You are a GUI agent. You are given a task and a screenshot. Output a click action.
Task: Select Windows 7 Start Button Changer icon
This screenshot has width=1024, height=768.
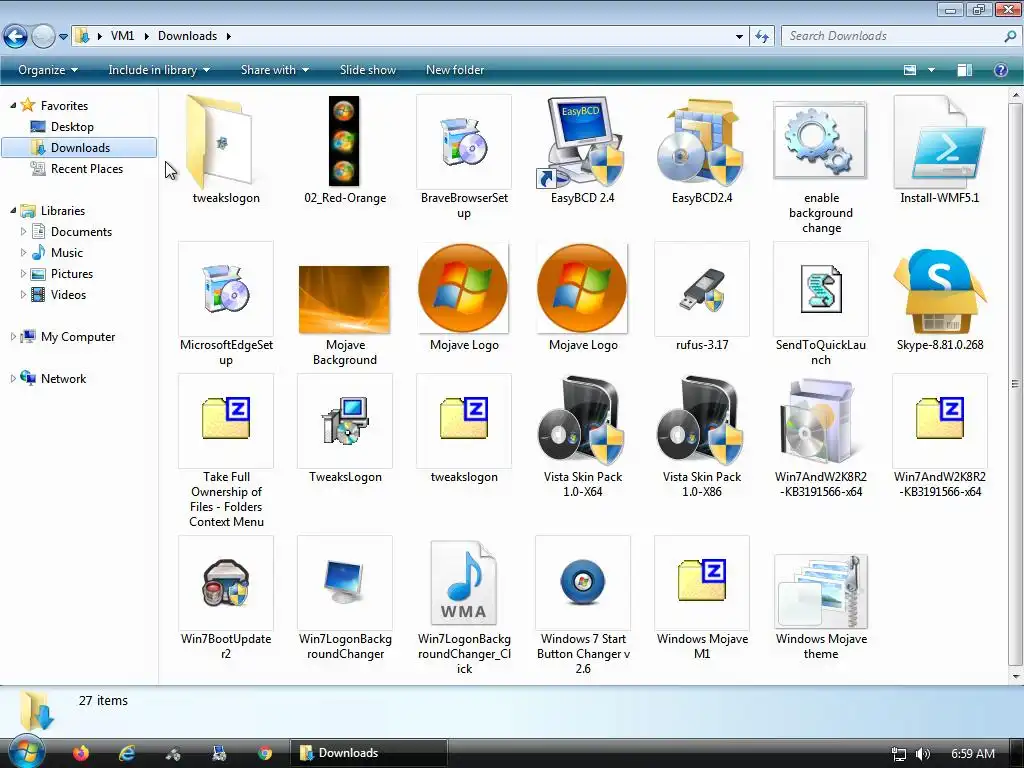click(x=583, y=583)
